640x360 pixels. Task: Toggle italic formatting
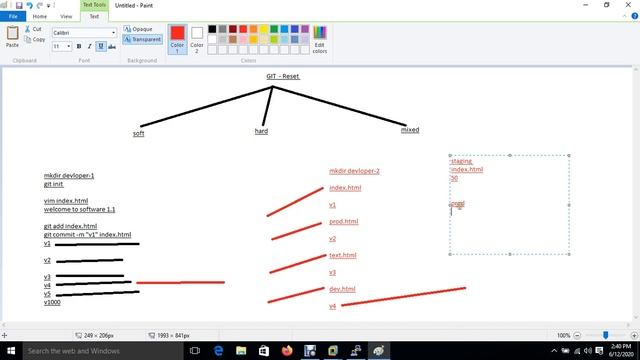(x=89, y=46)
